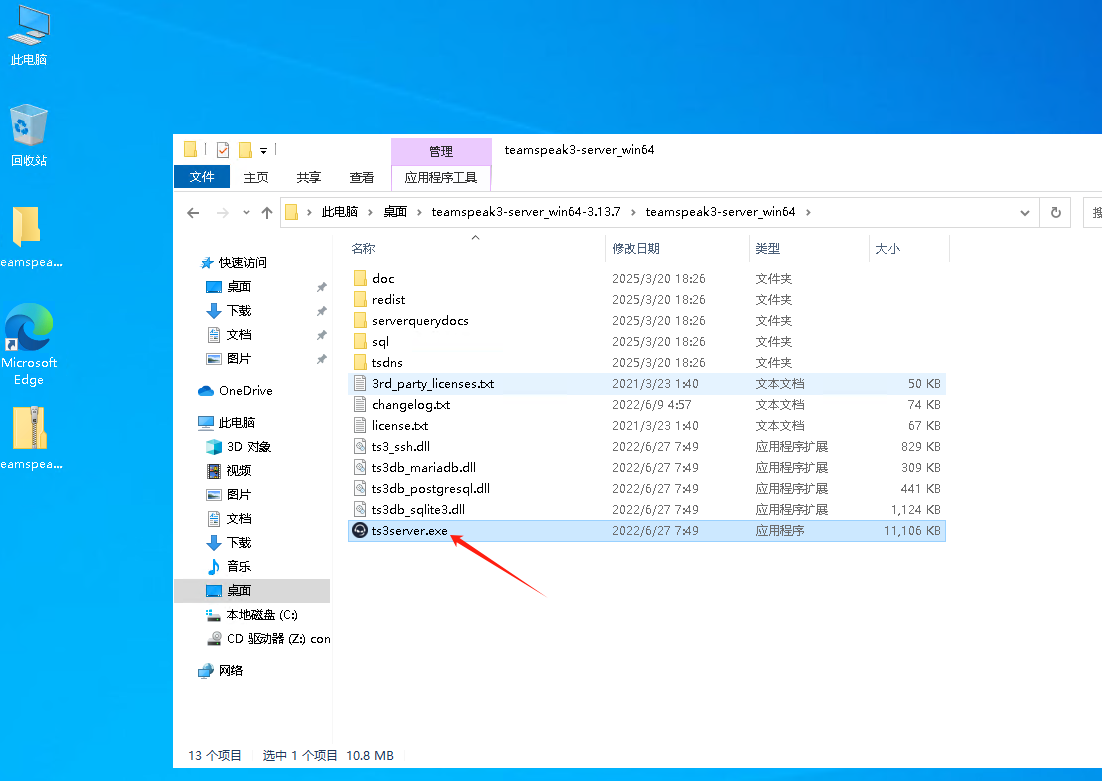Screen dimensions: 1102x781
Task: Open the recent locations dropdown arrow
Action: [x=246, y=212]
